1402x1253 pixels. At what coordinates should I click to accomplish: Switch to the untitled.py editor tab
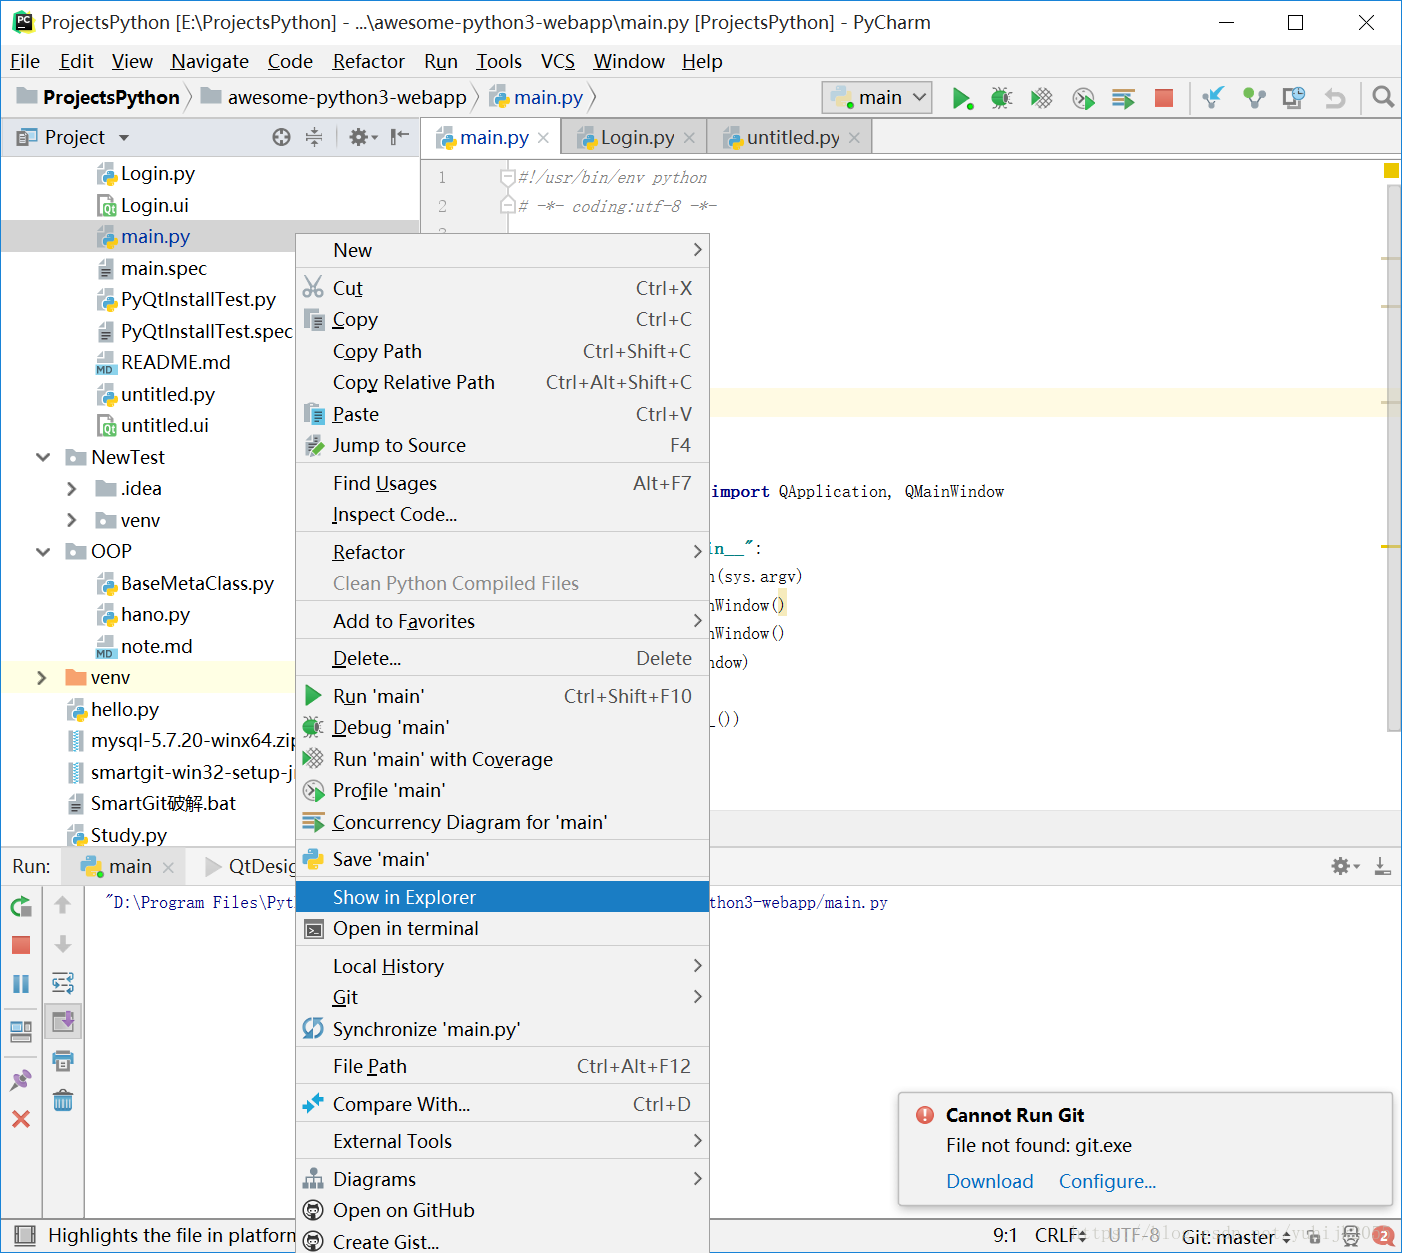pos(792,137)
